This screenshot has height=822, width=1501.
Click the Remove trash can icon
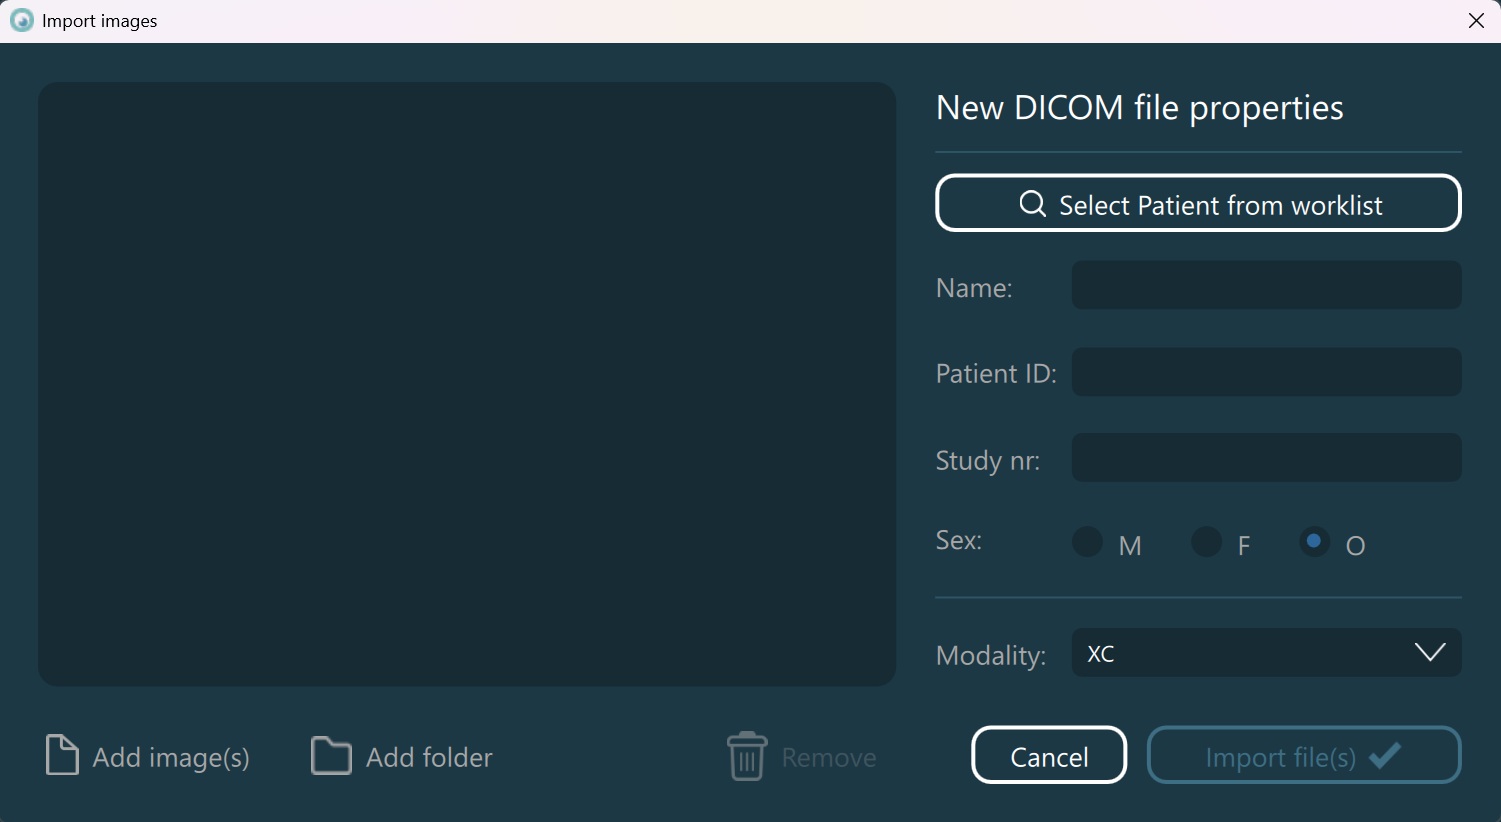click(747, 756)
